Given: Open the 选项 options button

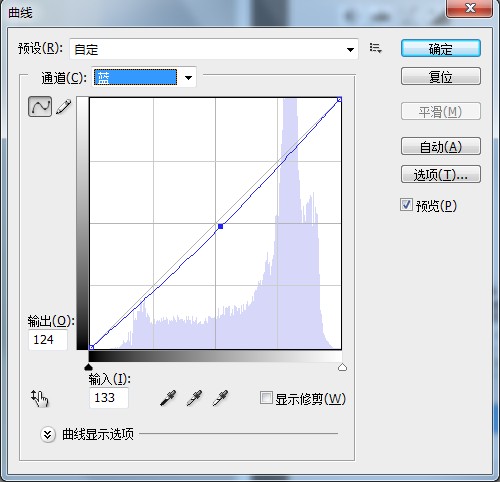Looking at the screenshot, I should [441, 174].
